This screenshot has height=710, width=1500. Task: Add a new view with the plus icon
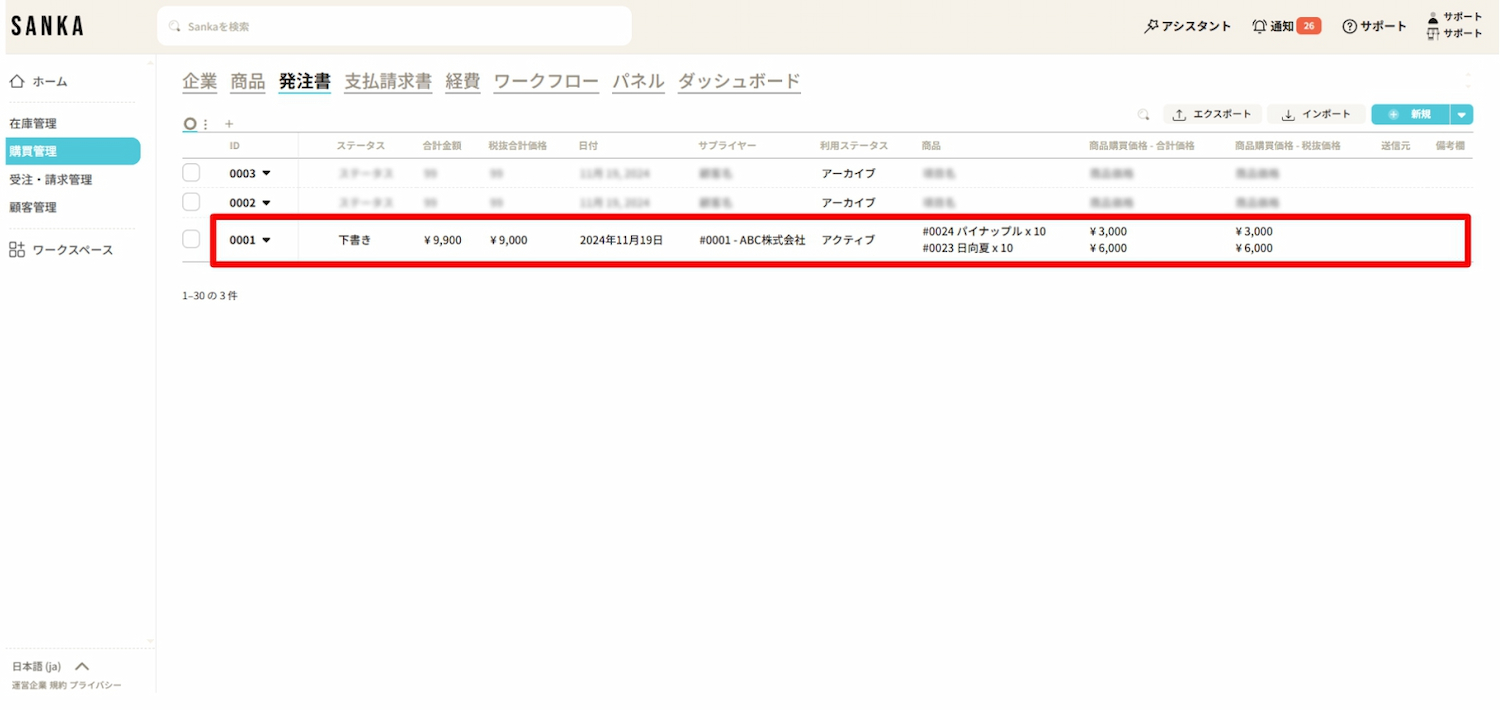pyautogui.click(x=229, y=124)
